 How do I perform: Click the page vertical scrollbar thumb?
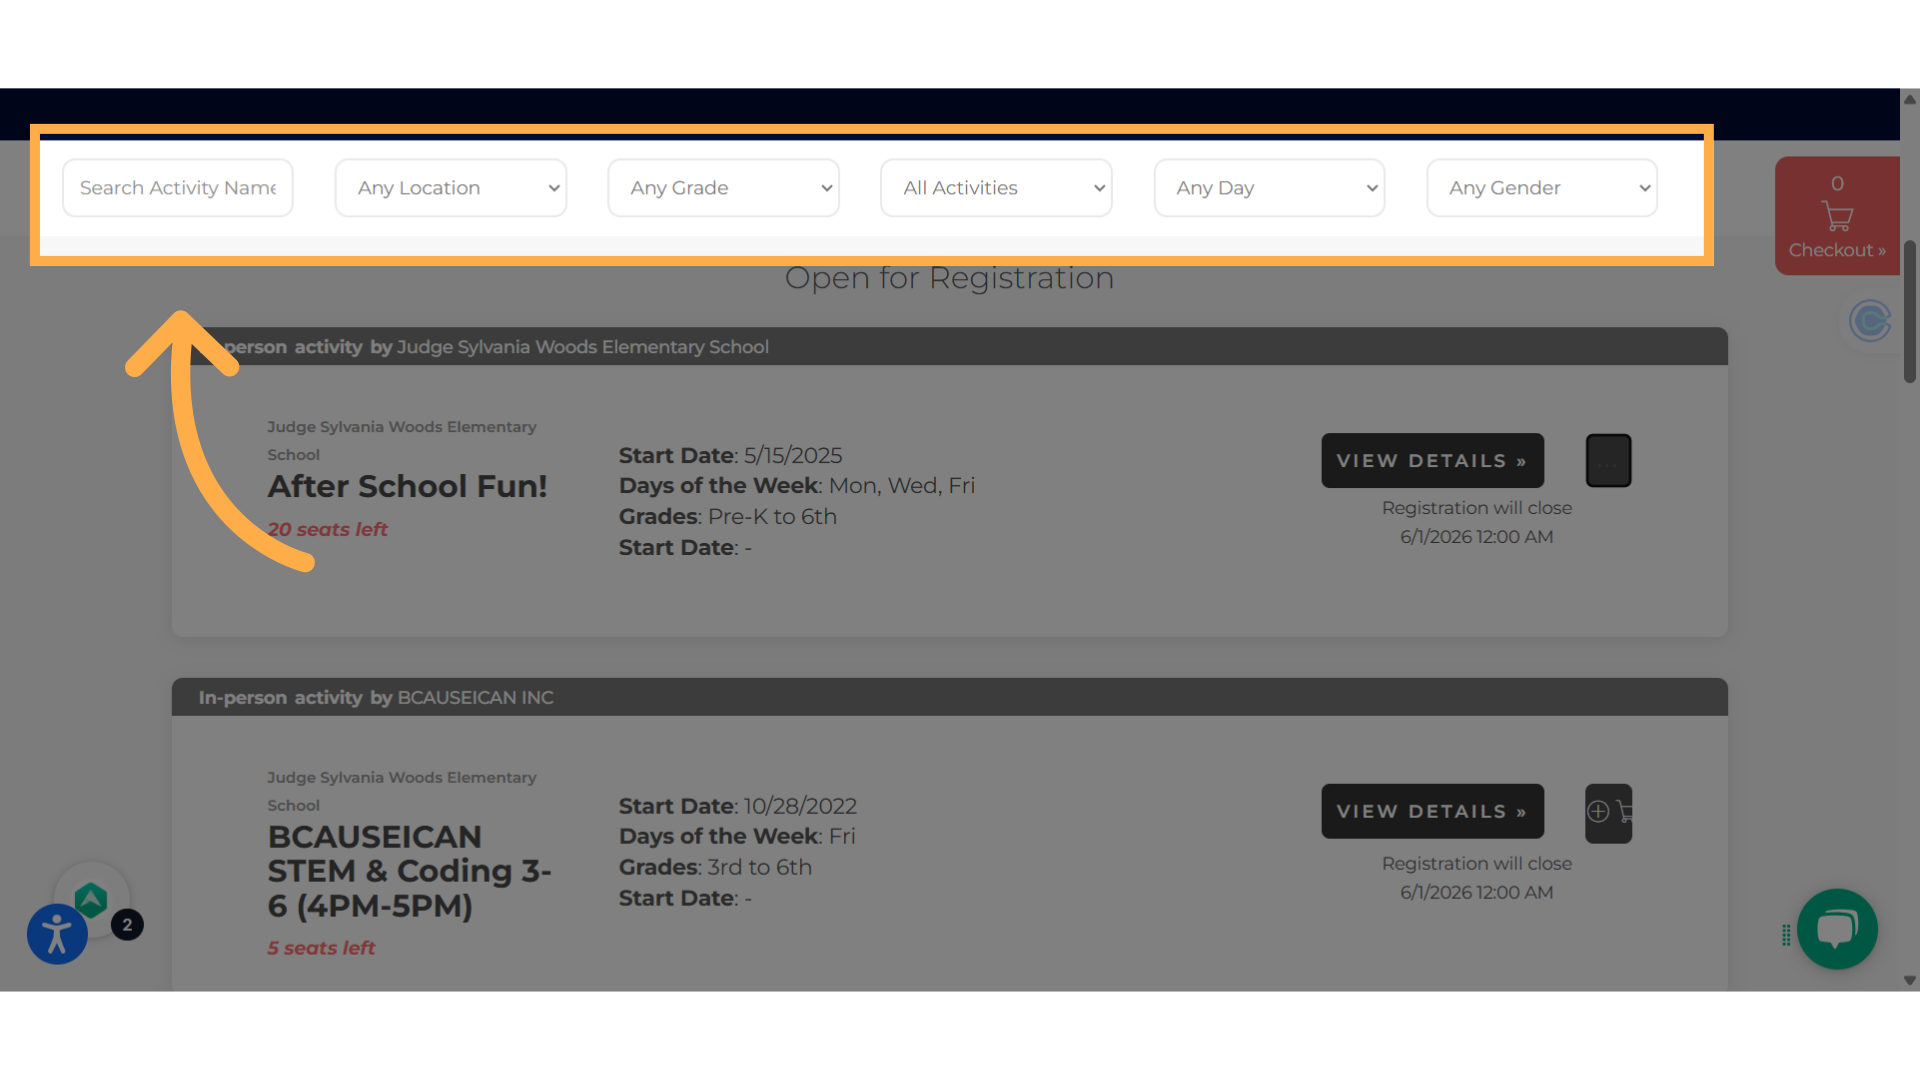coord(1909,310)
